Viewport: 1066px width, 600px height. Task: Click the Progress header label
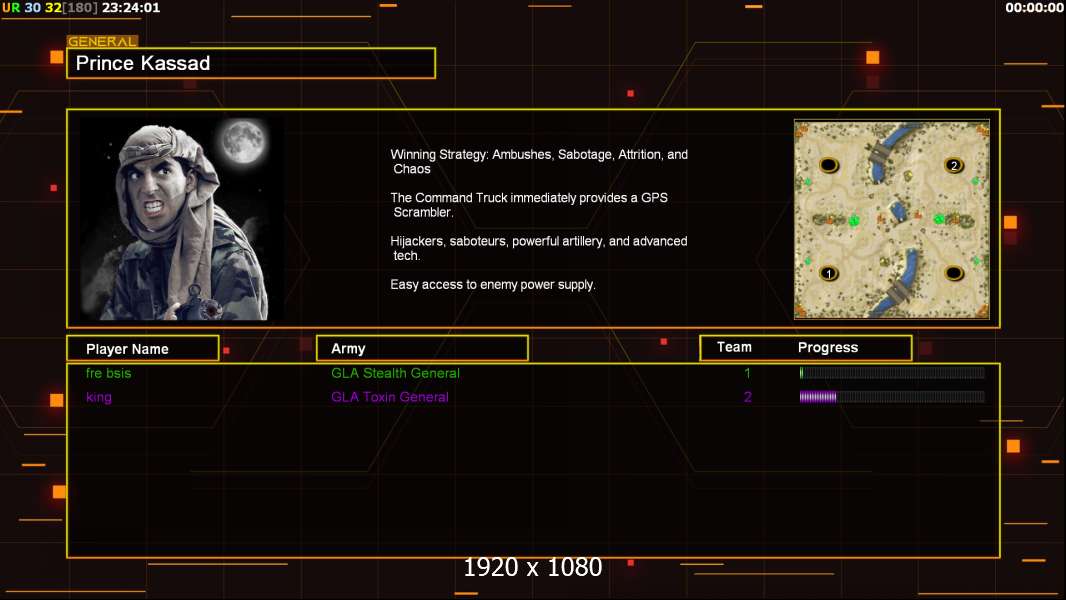pyautogui.click(x=828, y=347)
